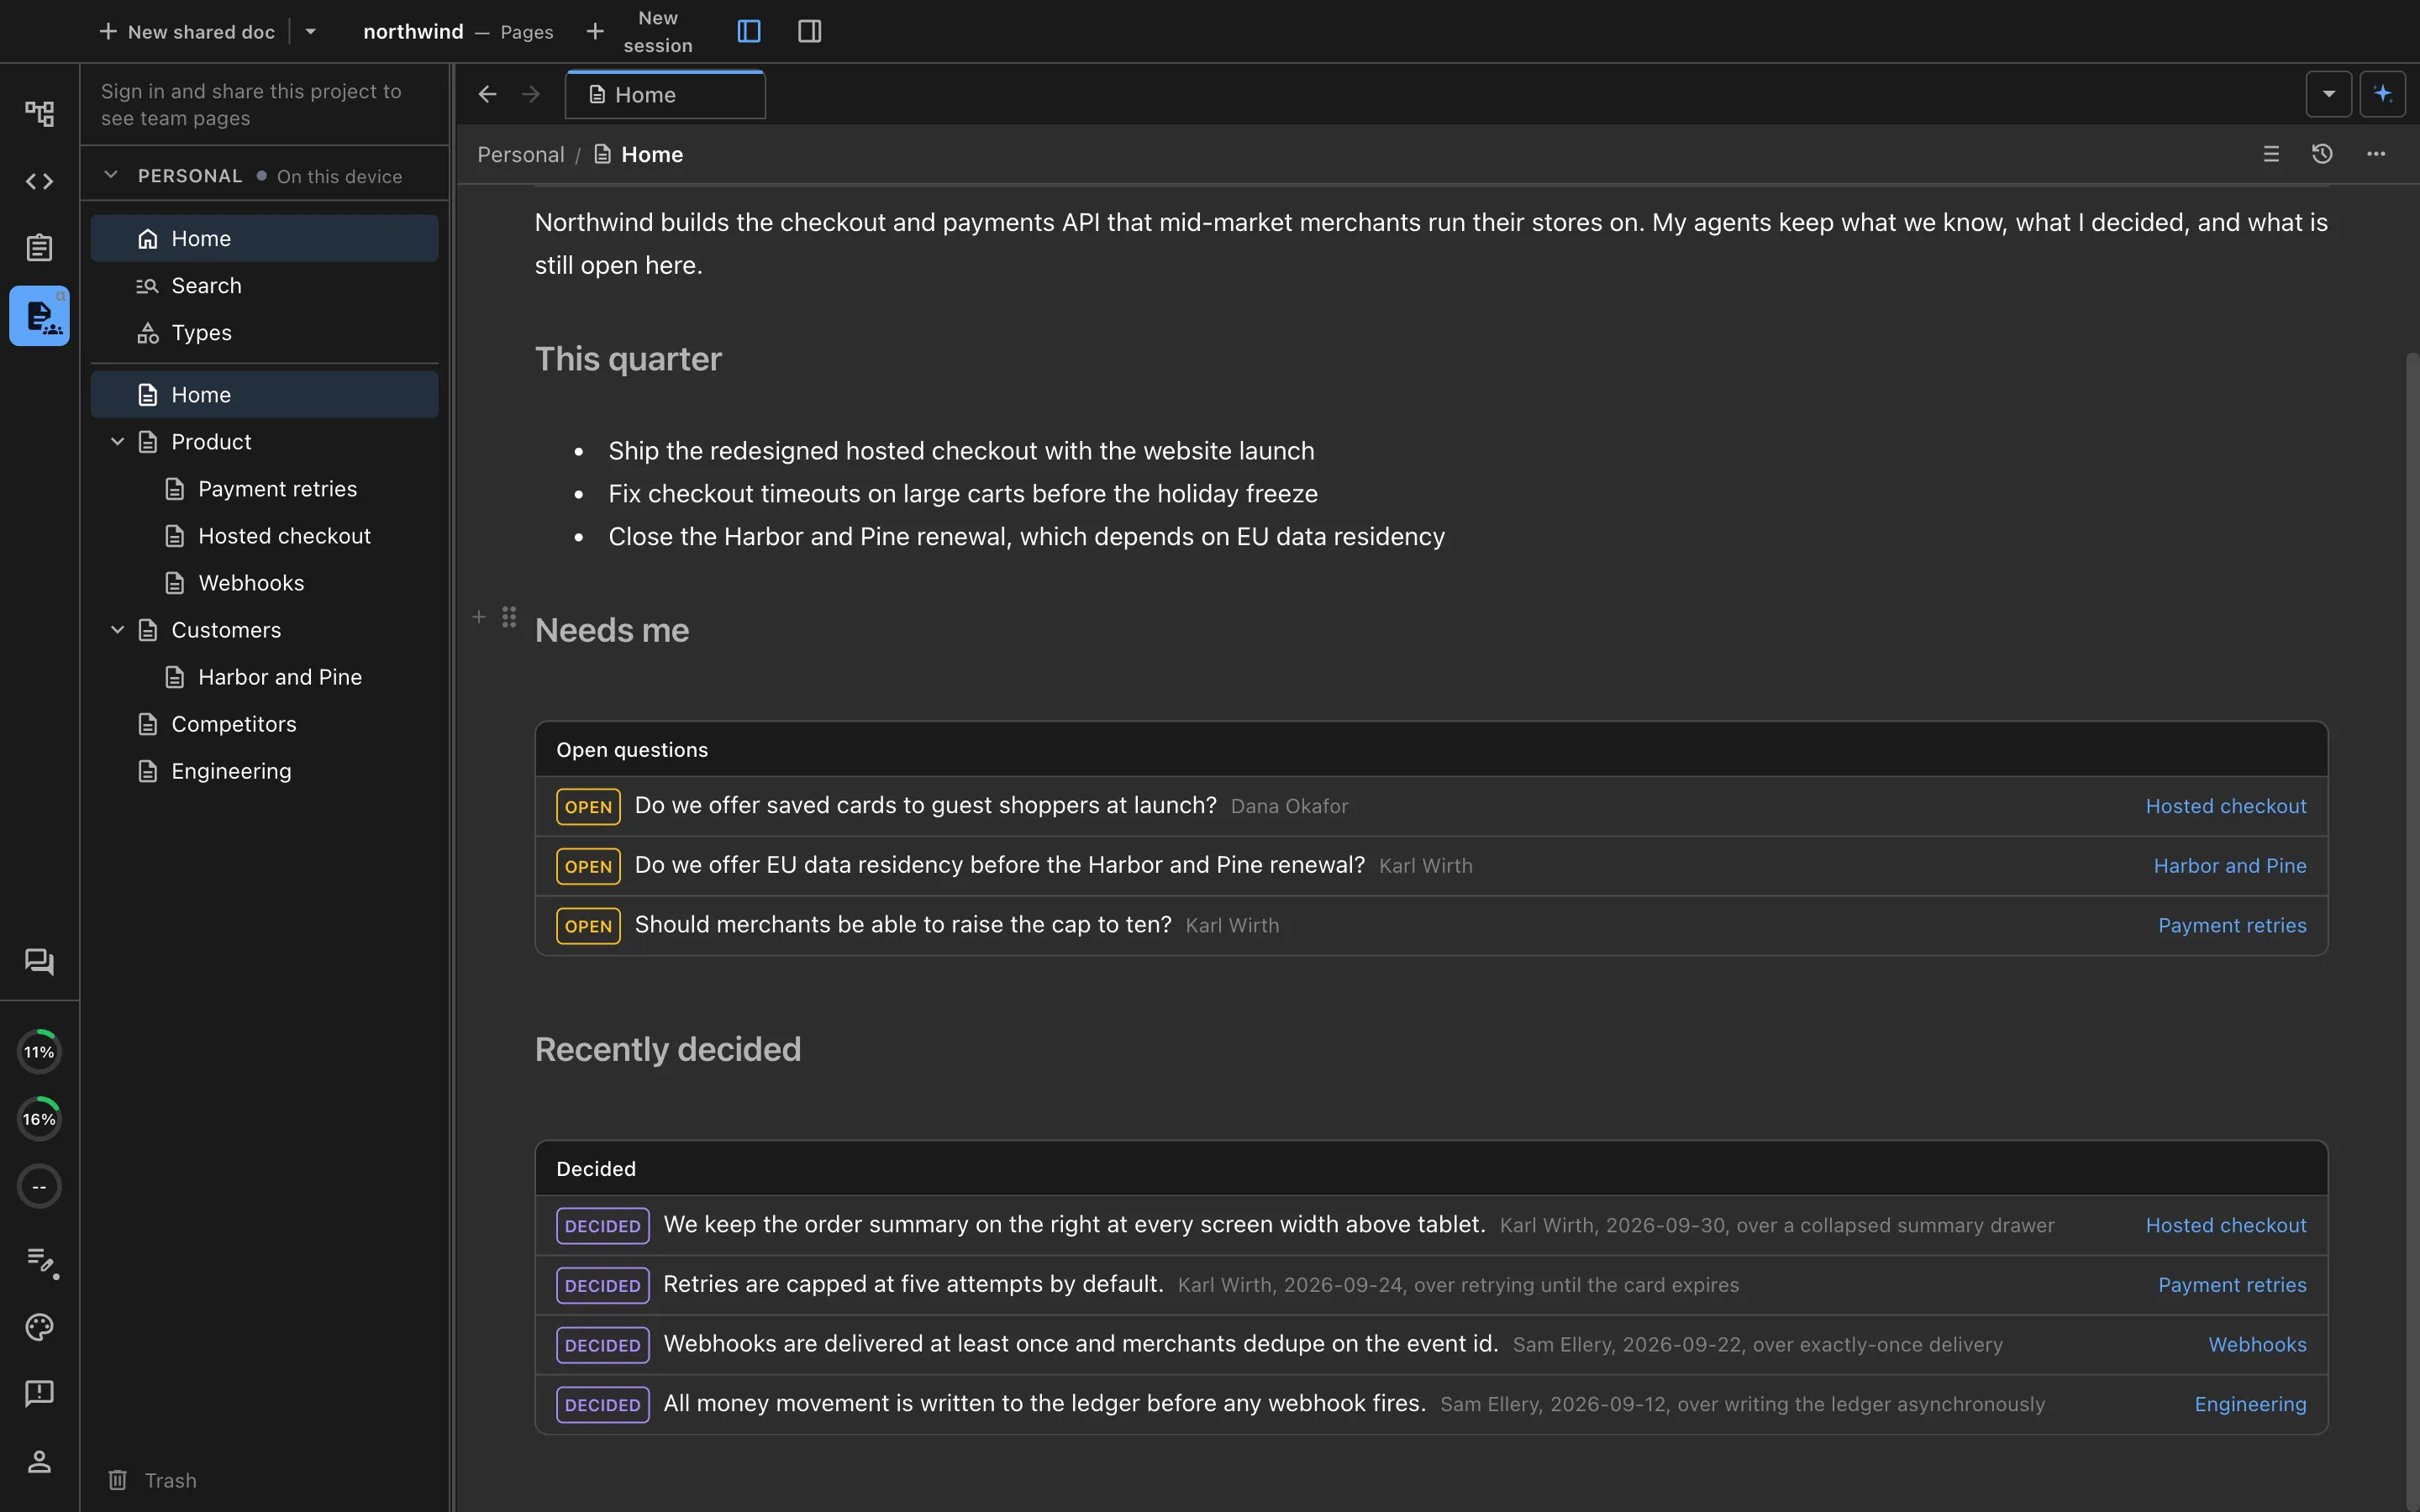Open the account profile icon

[39, 1461]
